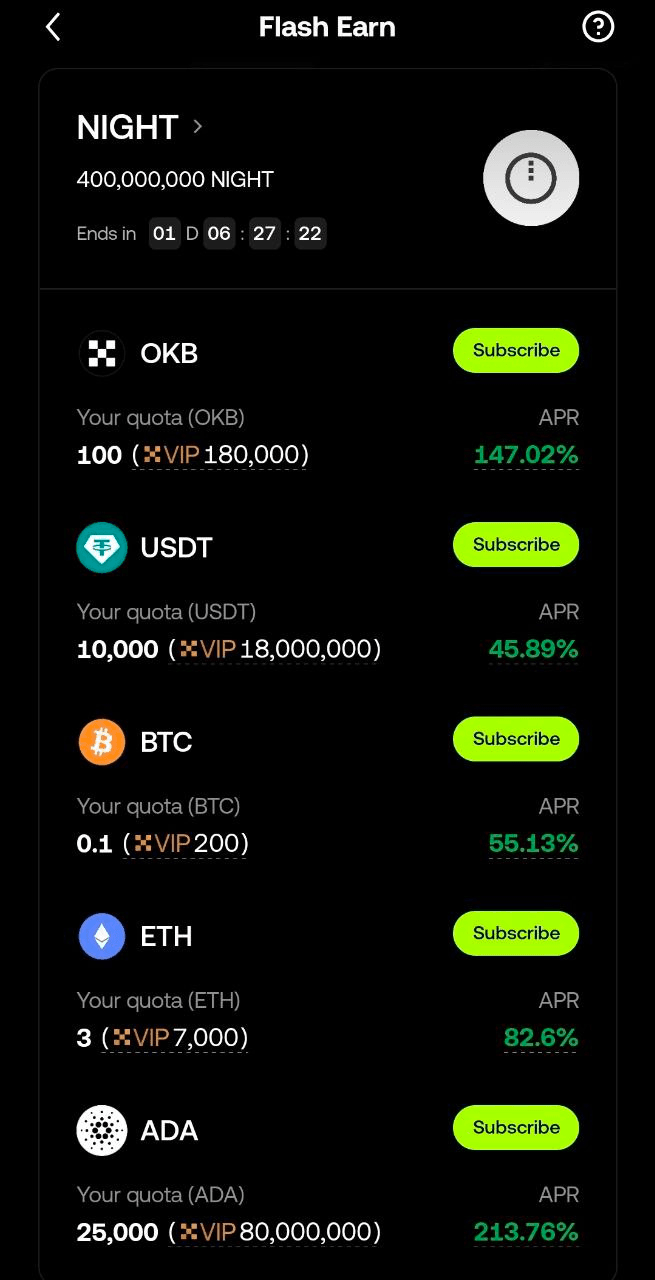Open the help icon in the header
Screen dimensions: 655x1280
point(598,27)
